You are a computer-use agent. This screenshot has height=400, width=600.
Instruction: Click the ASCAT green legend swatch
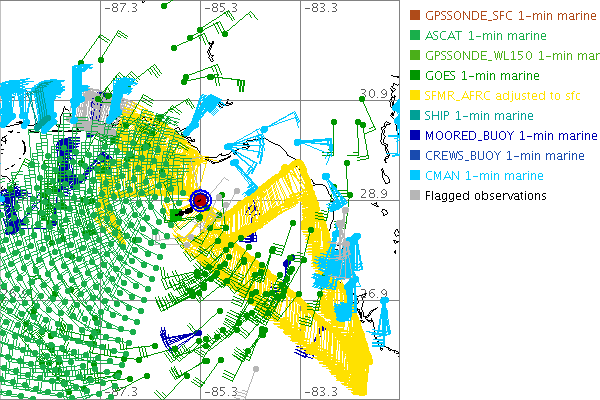pyautogui.click(x=414, y=35)
